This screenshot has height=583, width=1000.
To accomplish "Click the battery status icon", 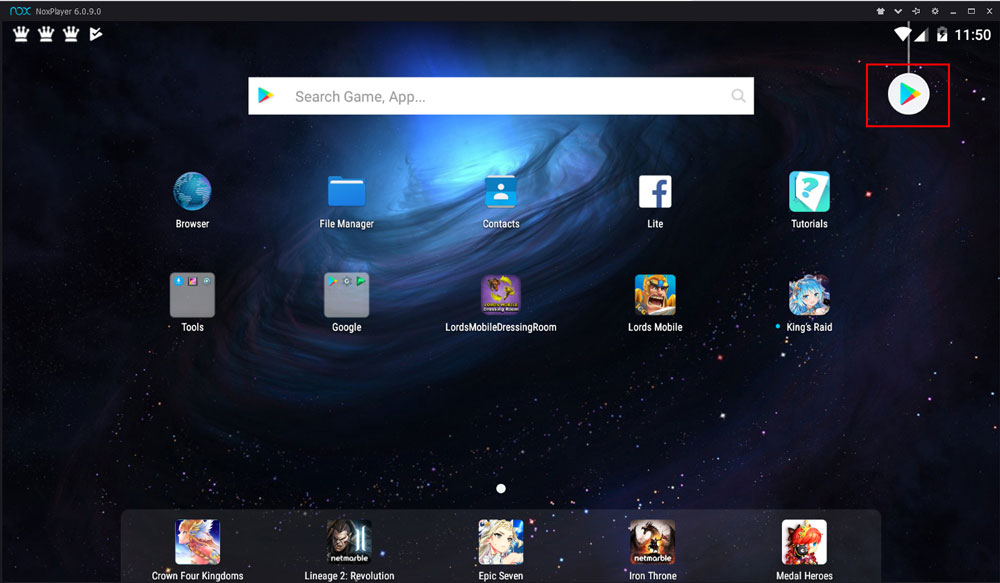I will 942,34.
